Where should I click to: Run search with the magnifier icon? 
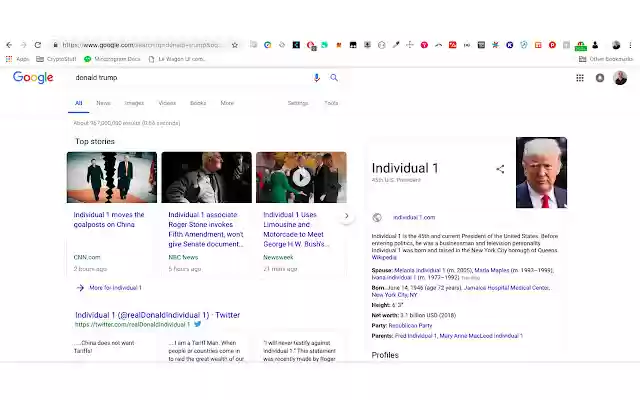(x=334, y=78)
